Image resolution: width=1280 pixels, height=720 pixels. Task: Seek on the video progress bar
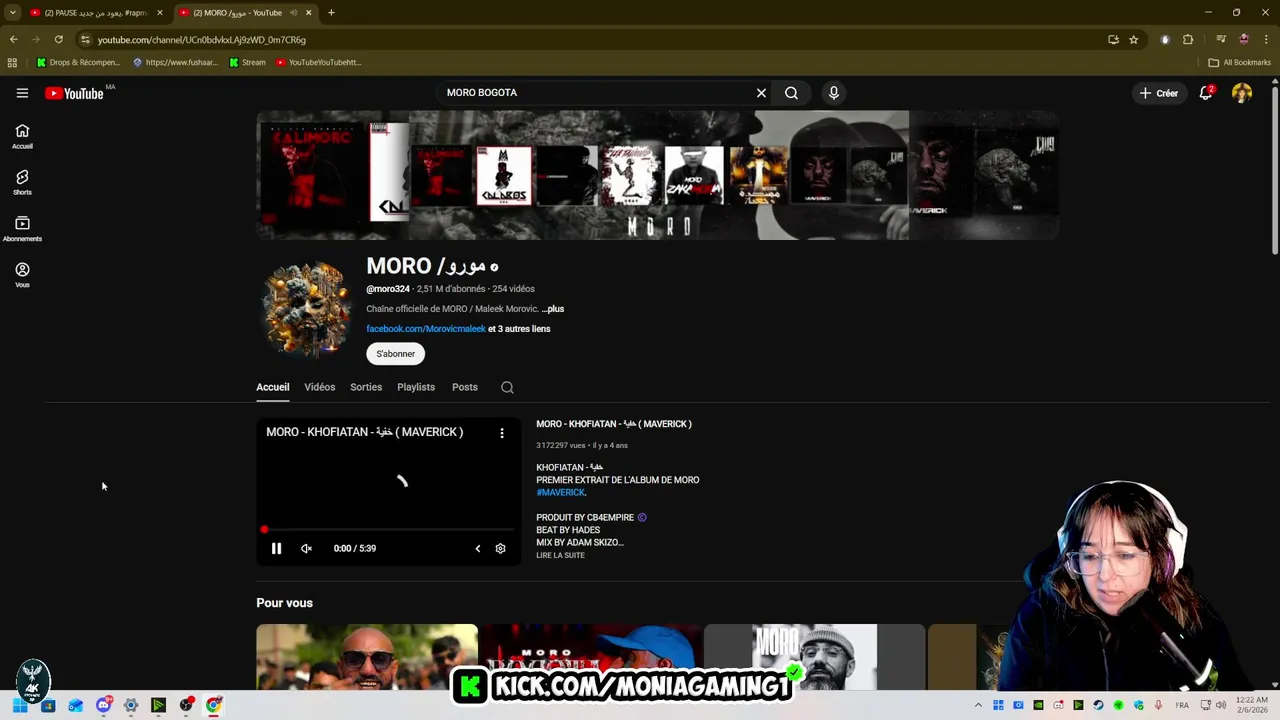click(x=389, y=529)
